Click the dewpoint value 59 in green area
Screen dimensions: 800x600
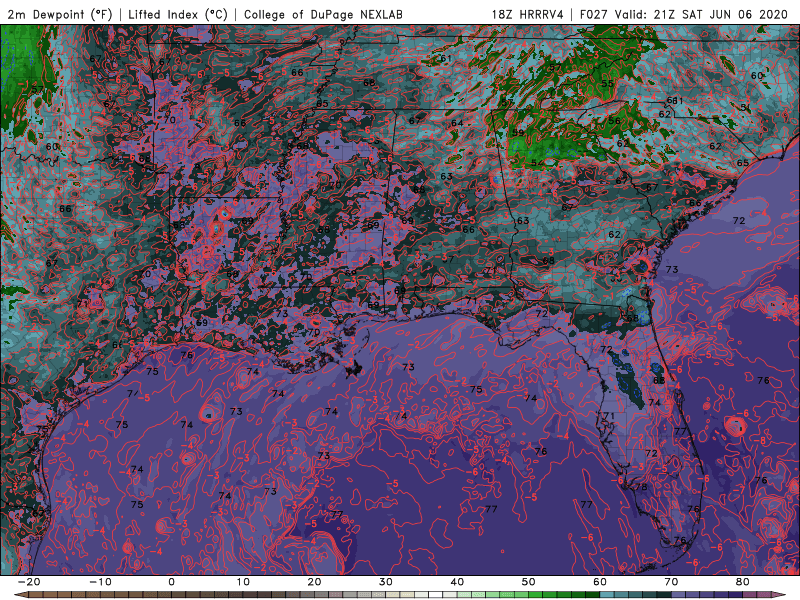click(x=518, y=132)
